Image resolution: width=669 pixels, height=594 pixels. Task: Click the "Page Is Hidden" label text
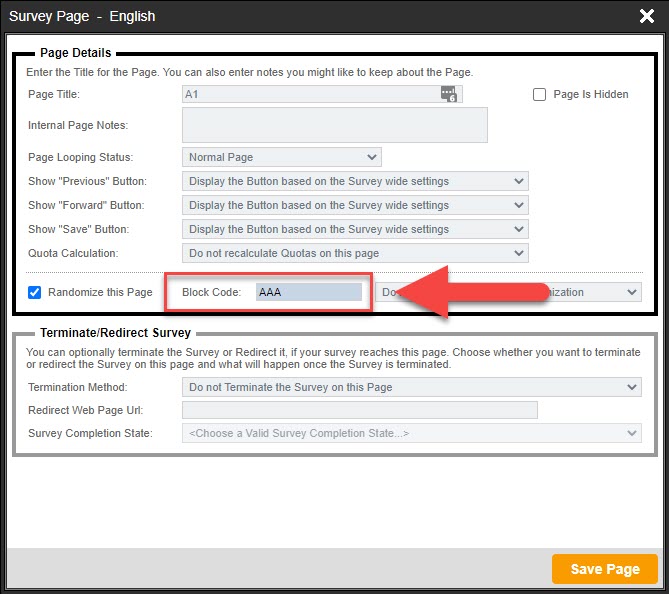pos(590,94)
